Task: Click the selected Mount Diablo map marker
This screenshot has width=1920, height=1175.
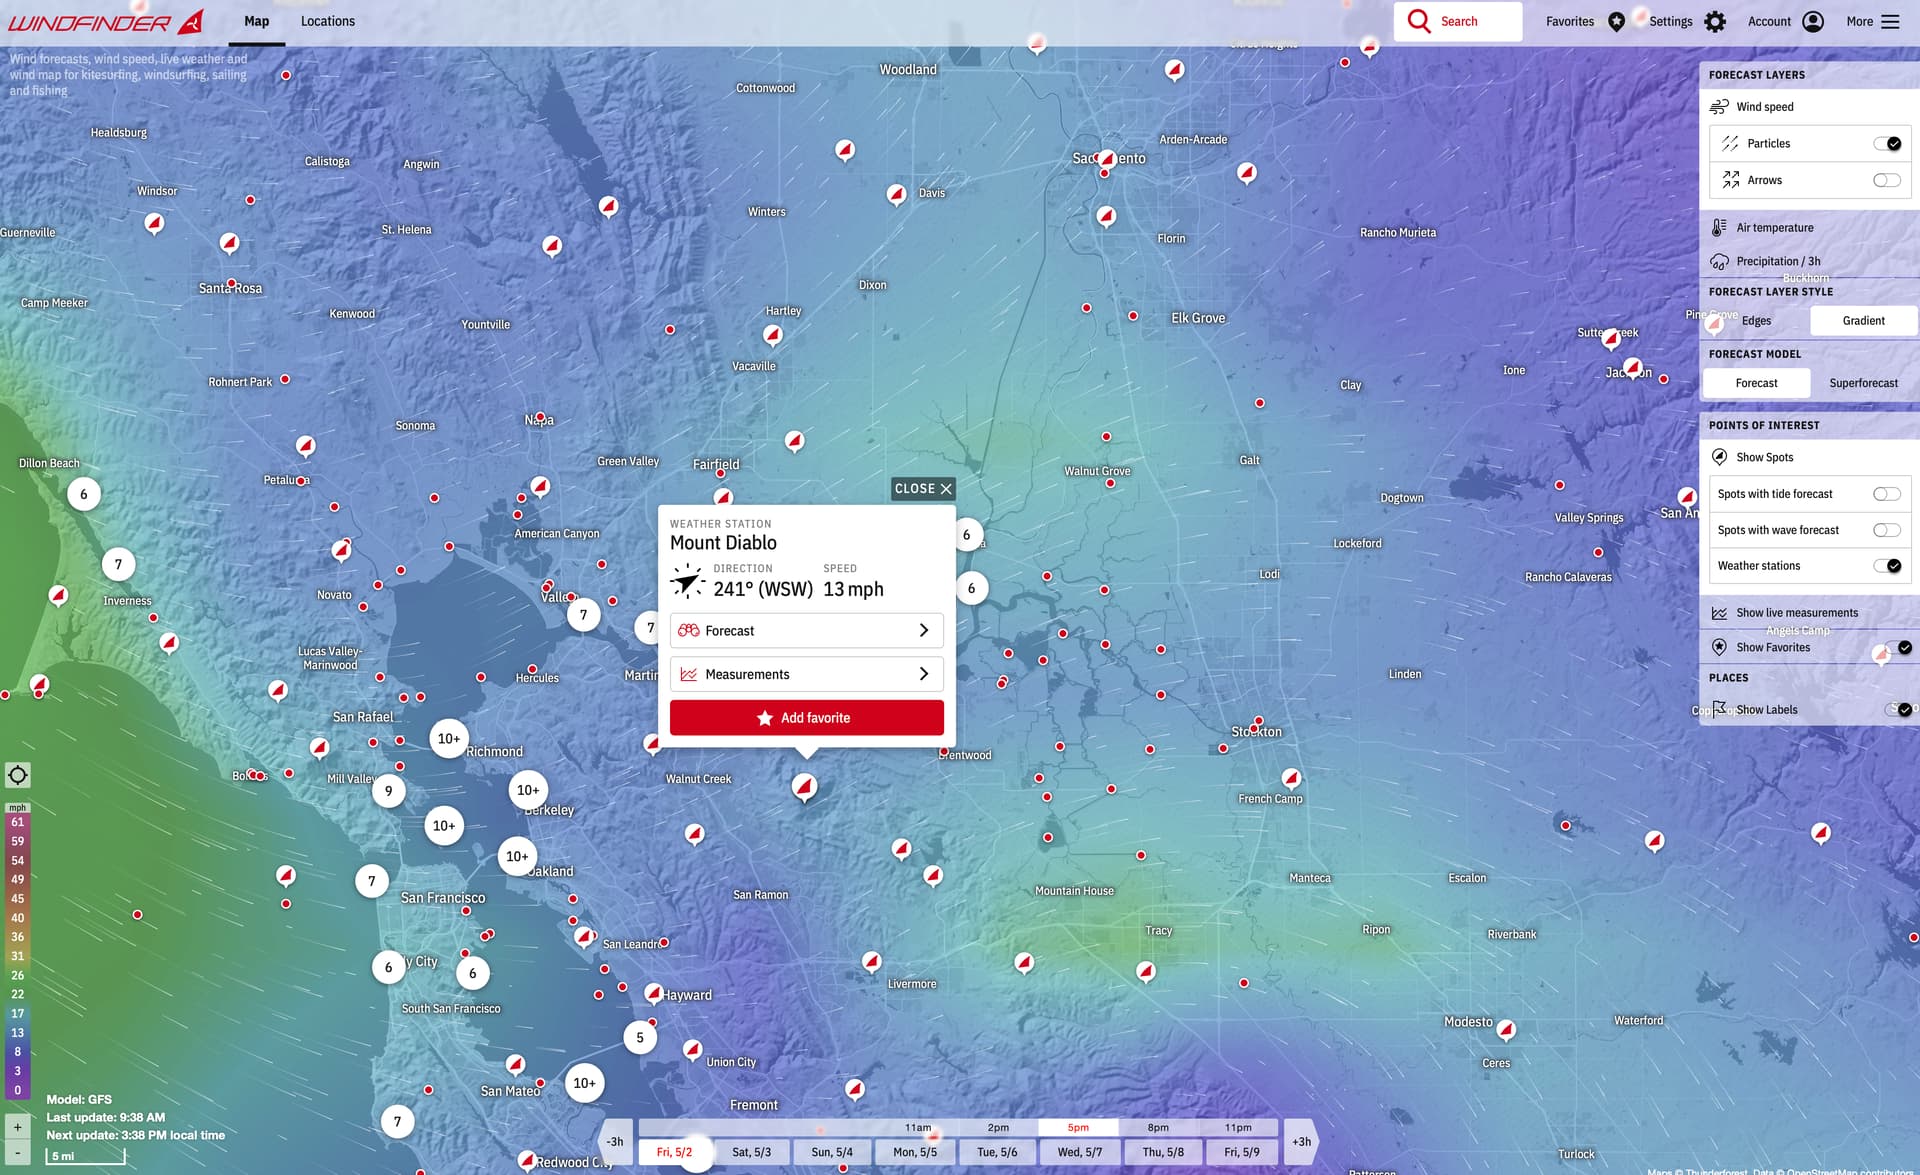Action: click(x=804, y=787)
